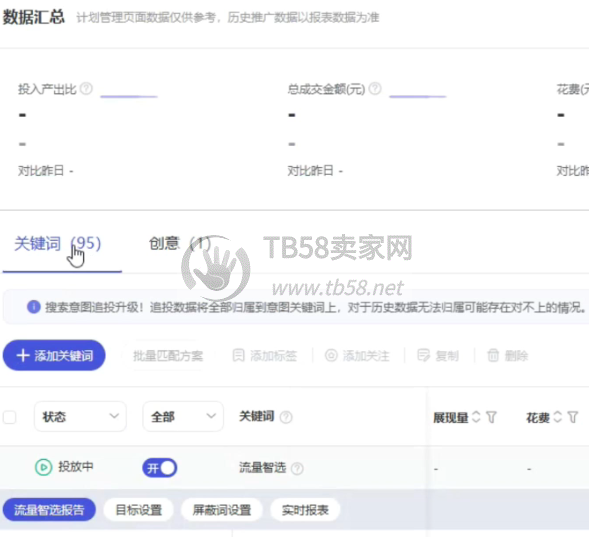Click filter funnel icon for 花费 column
The width and height of the screenshot is (589, 537).
coord(573,417)
